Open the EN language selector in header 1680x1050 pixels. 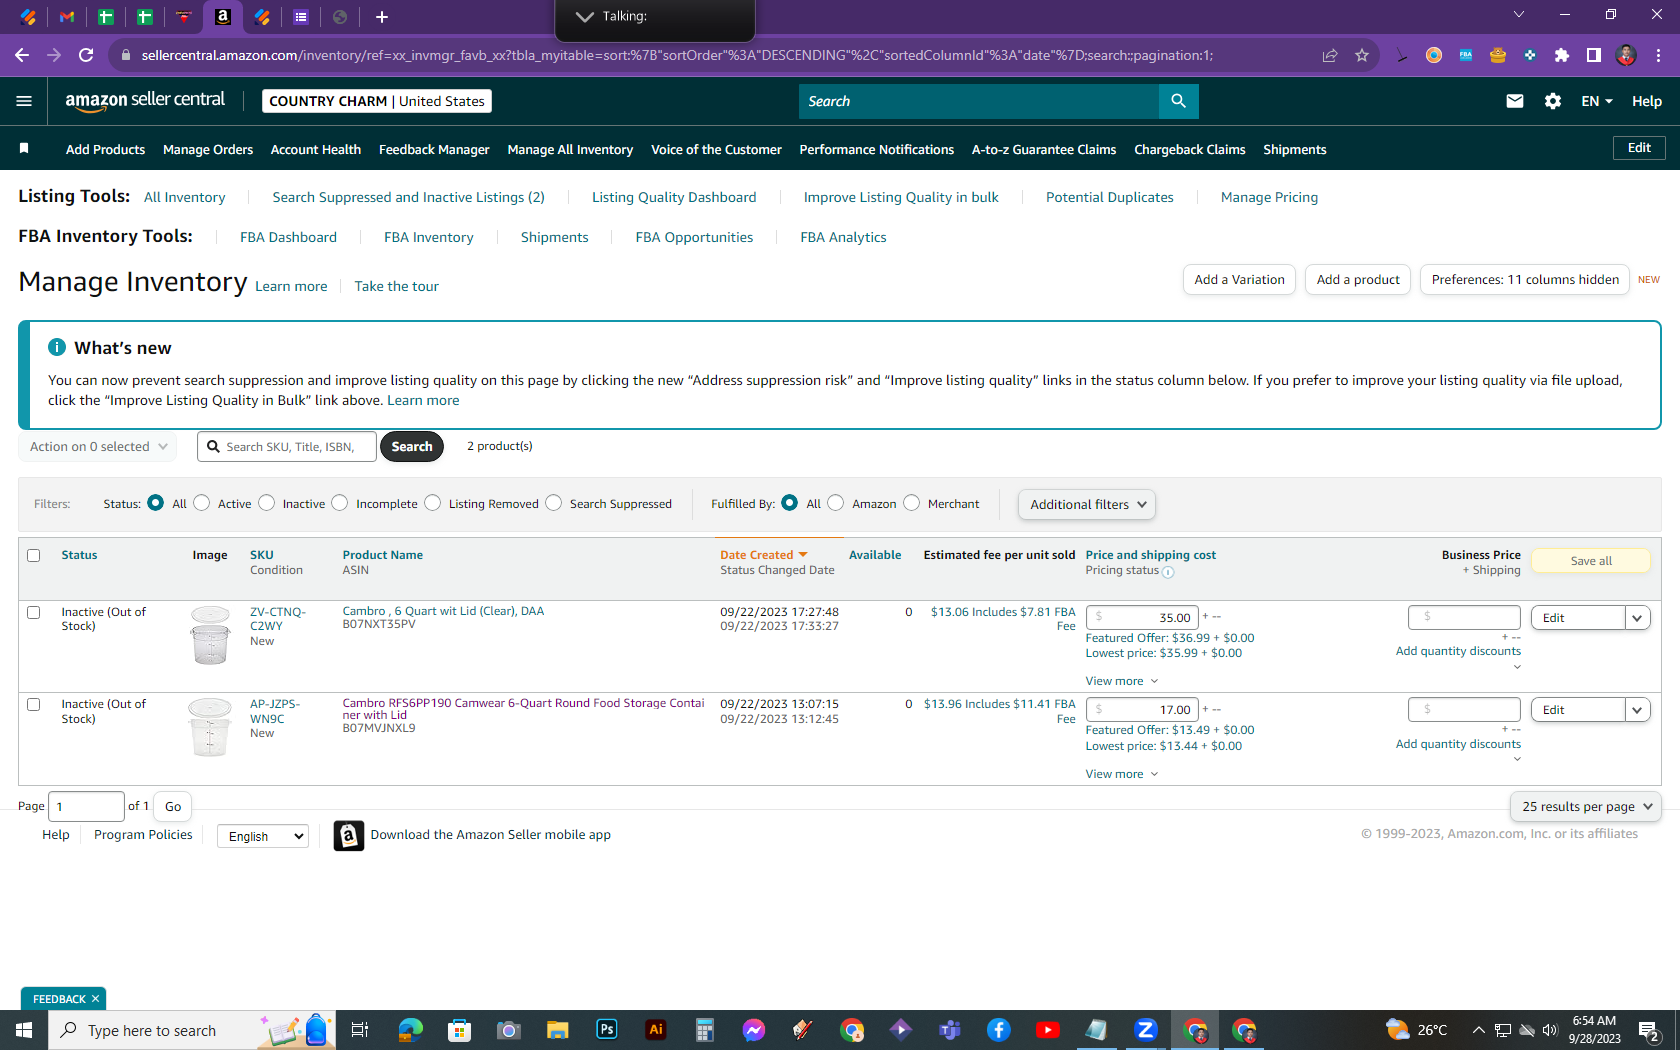tap(1596, 101)
